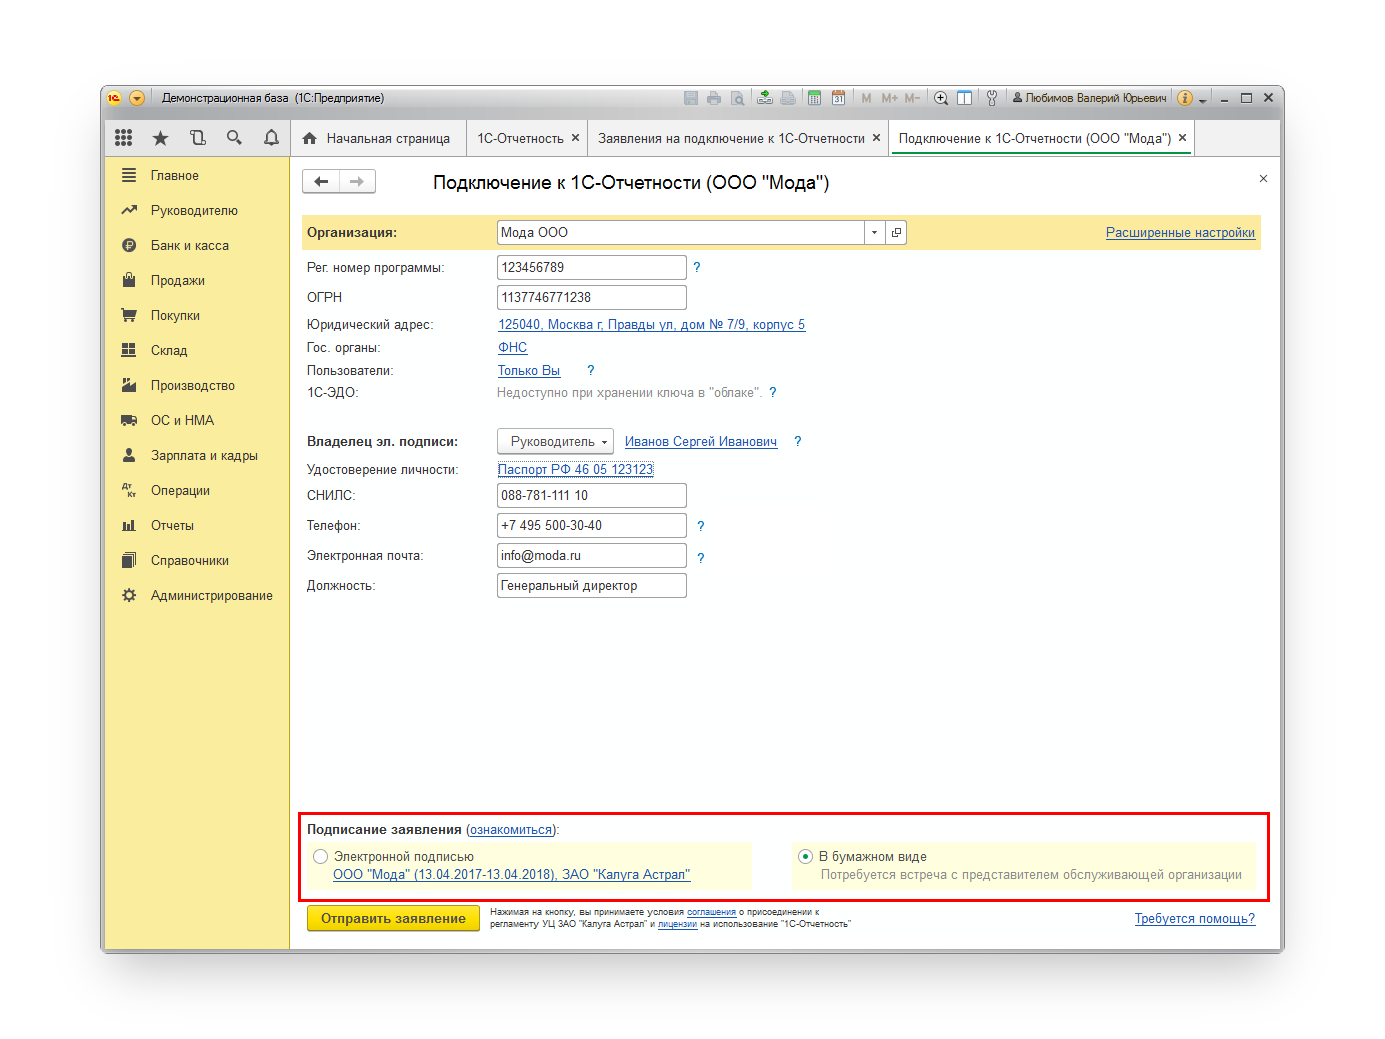Image resolution: width=1385 pixels, height=1039 pixels.
Task: Select the Электронной подписью radio button
Action: click(320, 856)
